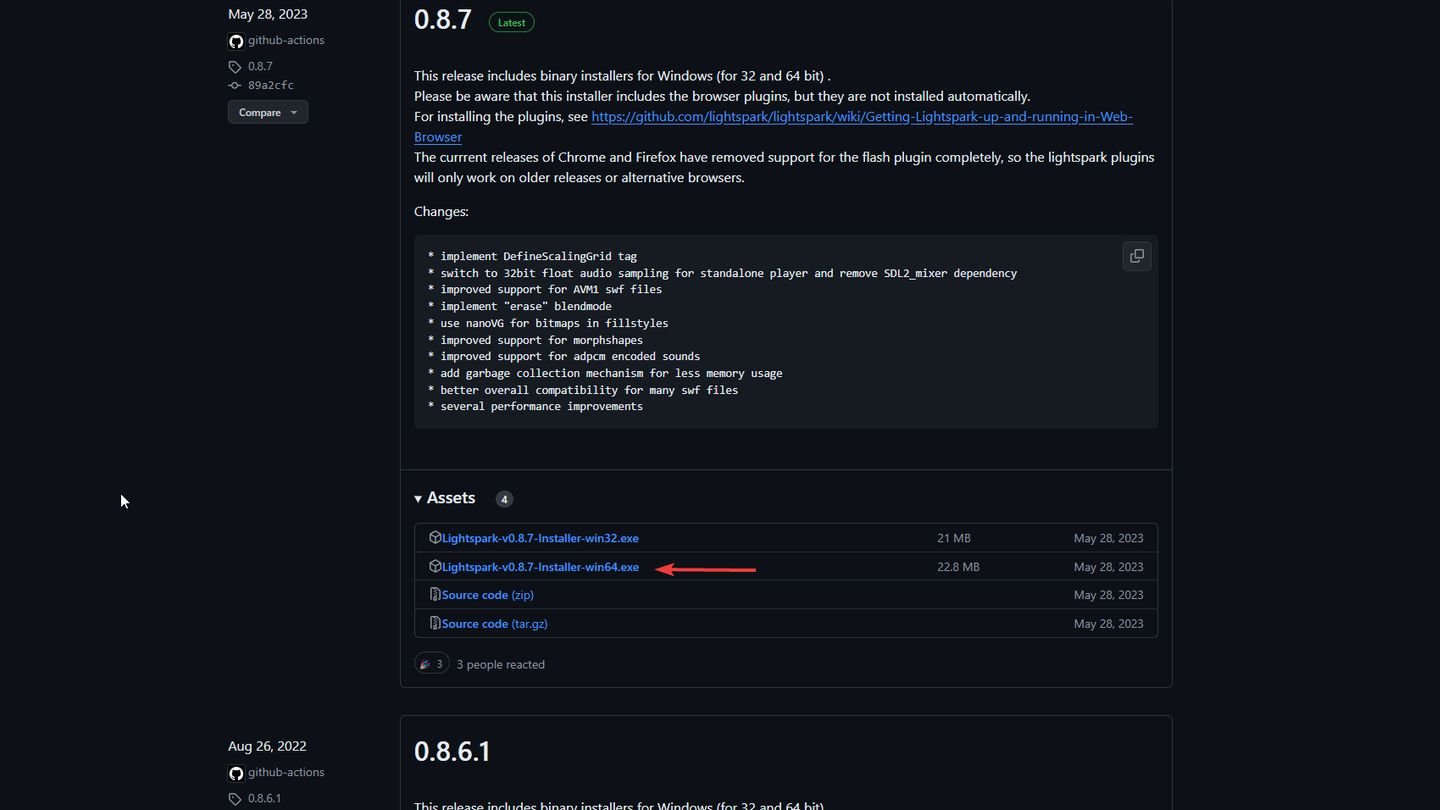The width and height of the screenshot is (1440, 810).
Task: Click the tag icon beside 0.8.7
Action: click(x=235, y=67)
